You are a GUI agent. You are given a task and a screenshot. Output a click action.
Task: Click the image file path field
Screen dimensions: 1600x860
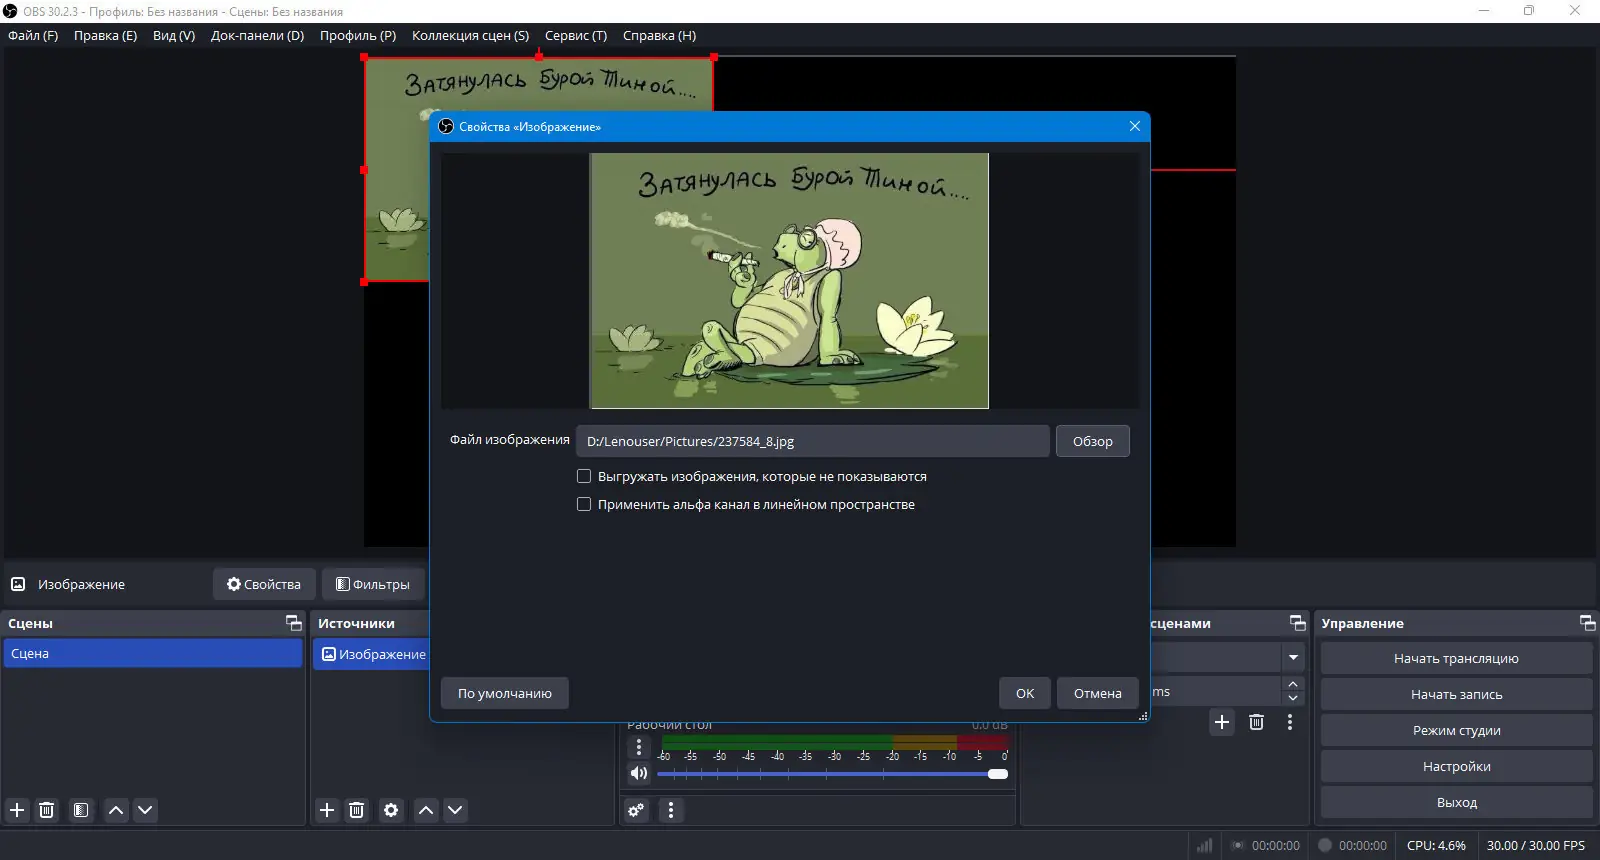[812, 441]
